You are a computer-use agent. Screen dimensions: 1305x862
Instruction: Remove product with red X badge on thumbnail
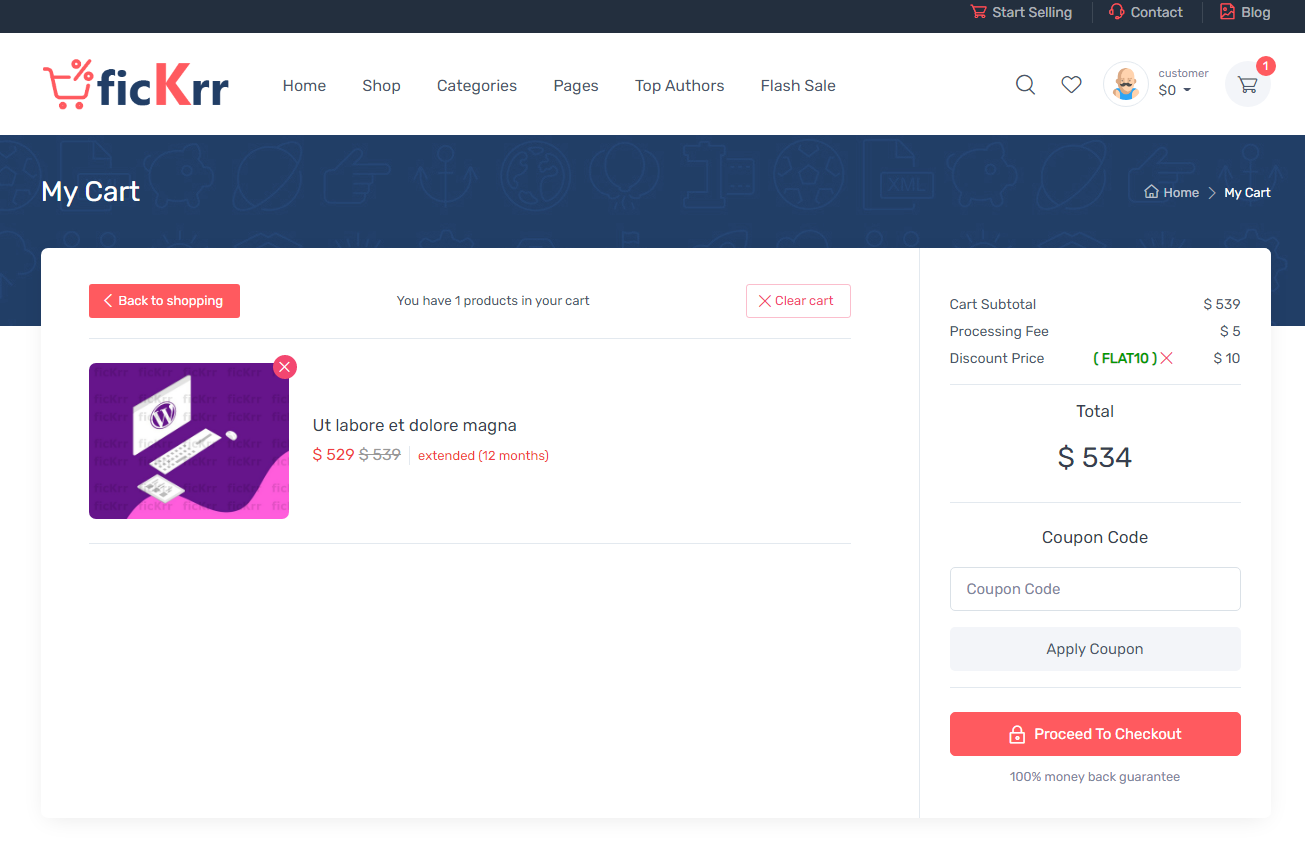click(285, 367)
